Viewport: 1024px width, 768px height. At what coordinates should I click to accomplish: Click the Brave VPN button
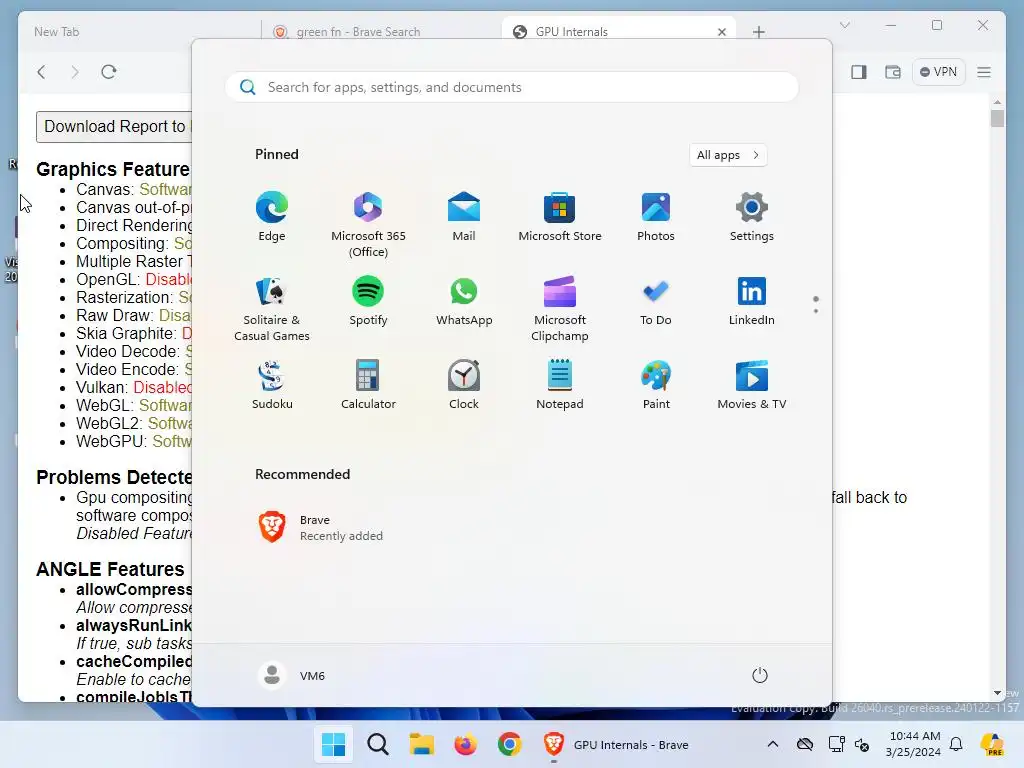click(938, 72)
